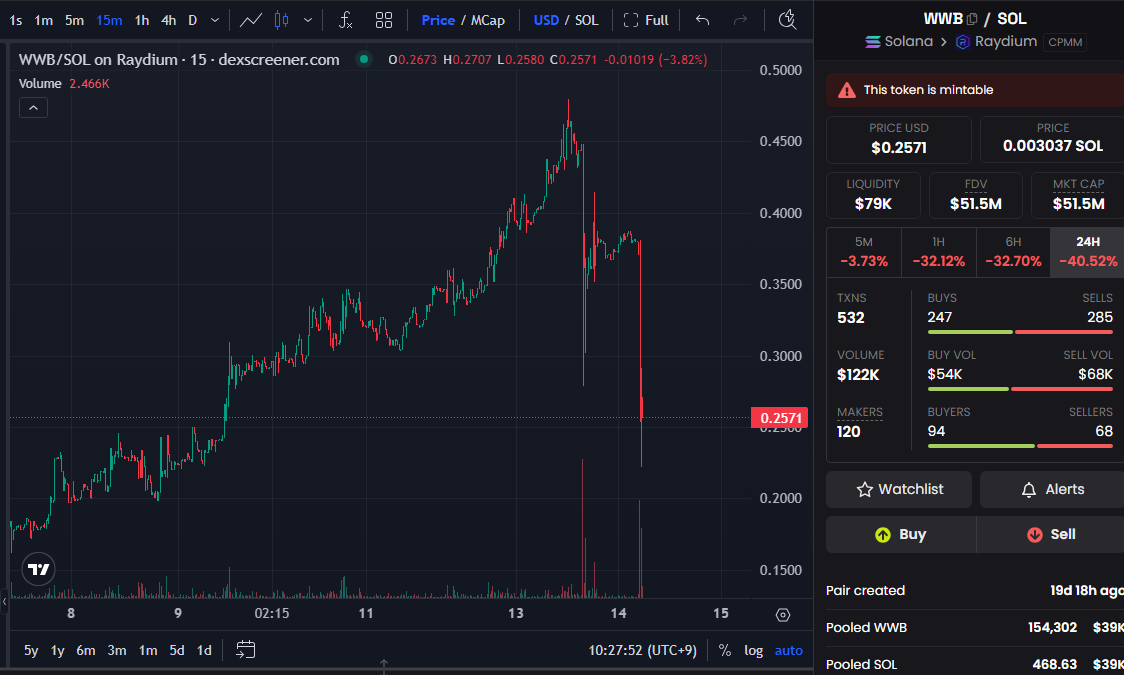Select the 6H stats tab

click(1013, 252)
